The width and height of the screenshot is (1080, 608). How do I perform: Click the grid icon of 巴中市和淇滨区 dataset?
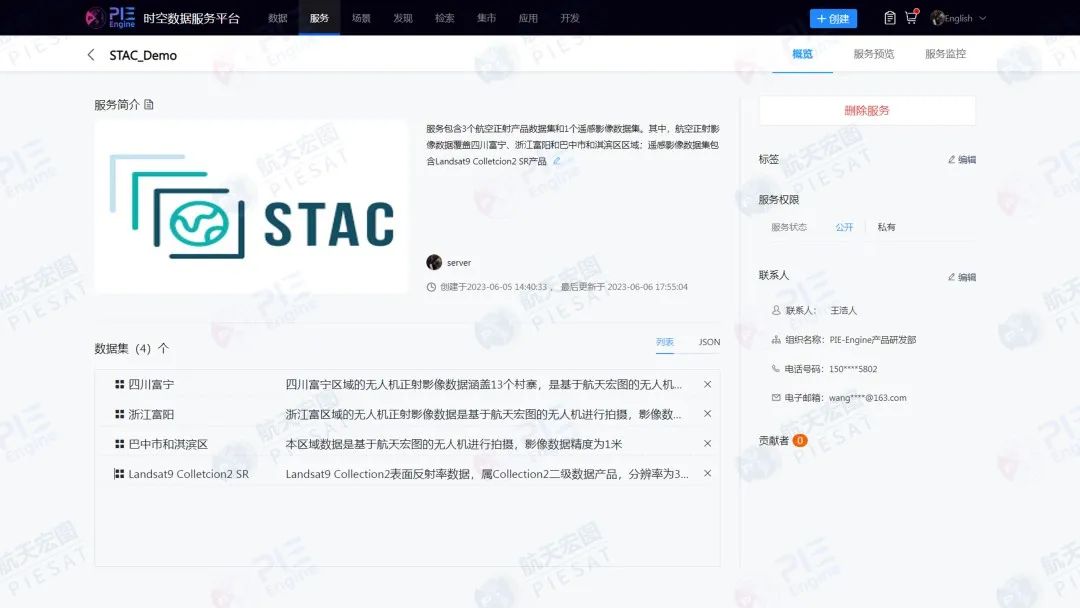119,444
